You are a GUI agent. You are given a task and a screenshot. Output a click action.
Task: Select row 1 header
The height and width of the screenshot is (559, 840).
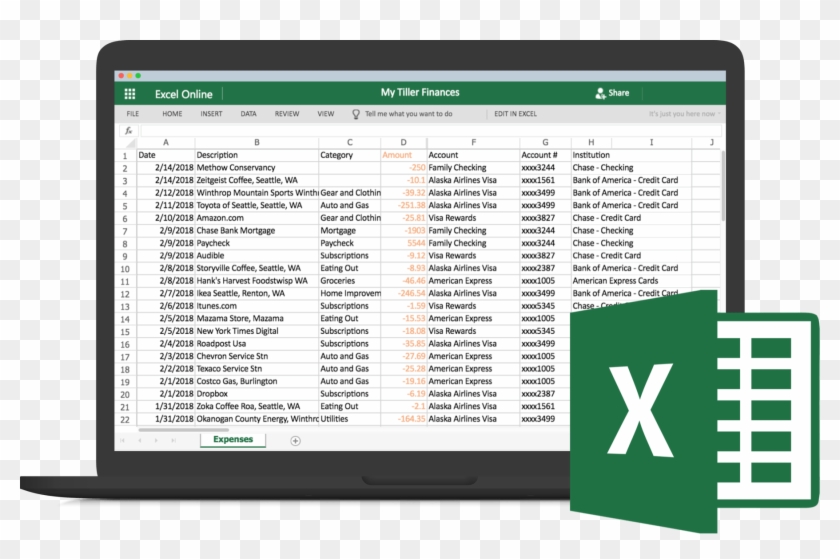(125, 155)
